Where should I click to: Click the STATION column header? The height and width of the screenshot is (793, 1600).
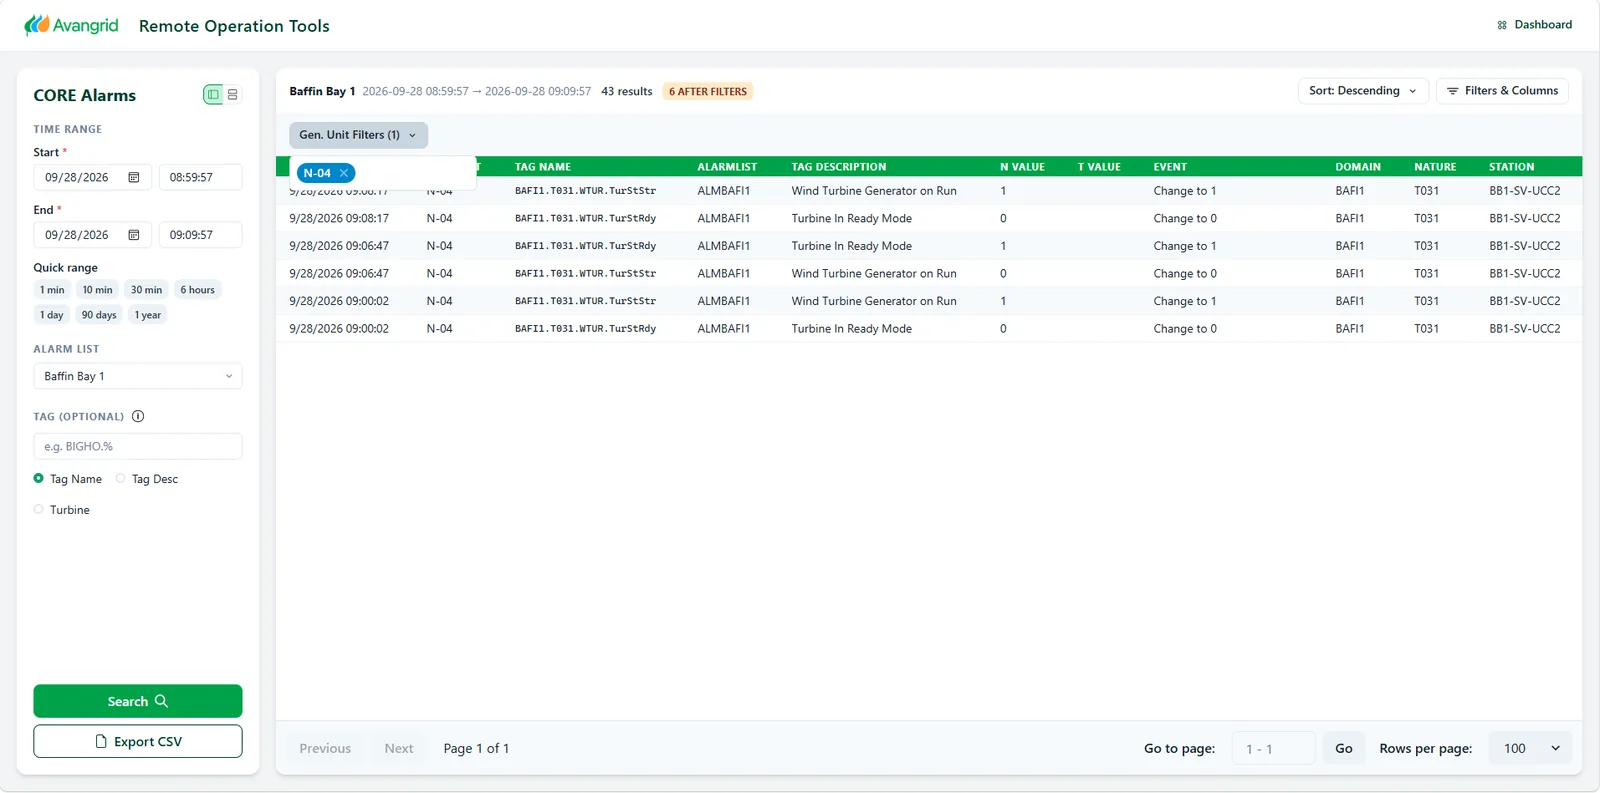[1511, 167]
